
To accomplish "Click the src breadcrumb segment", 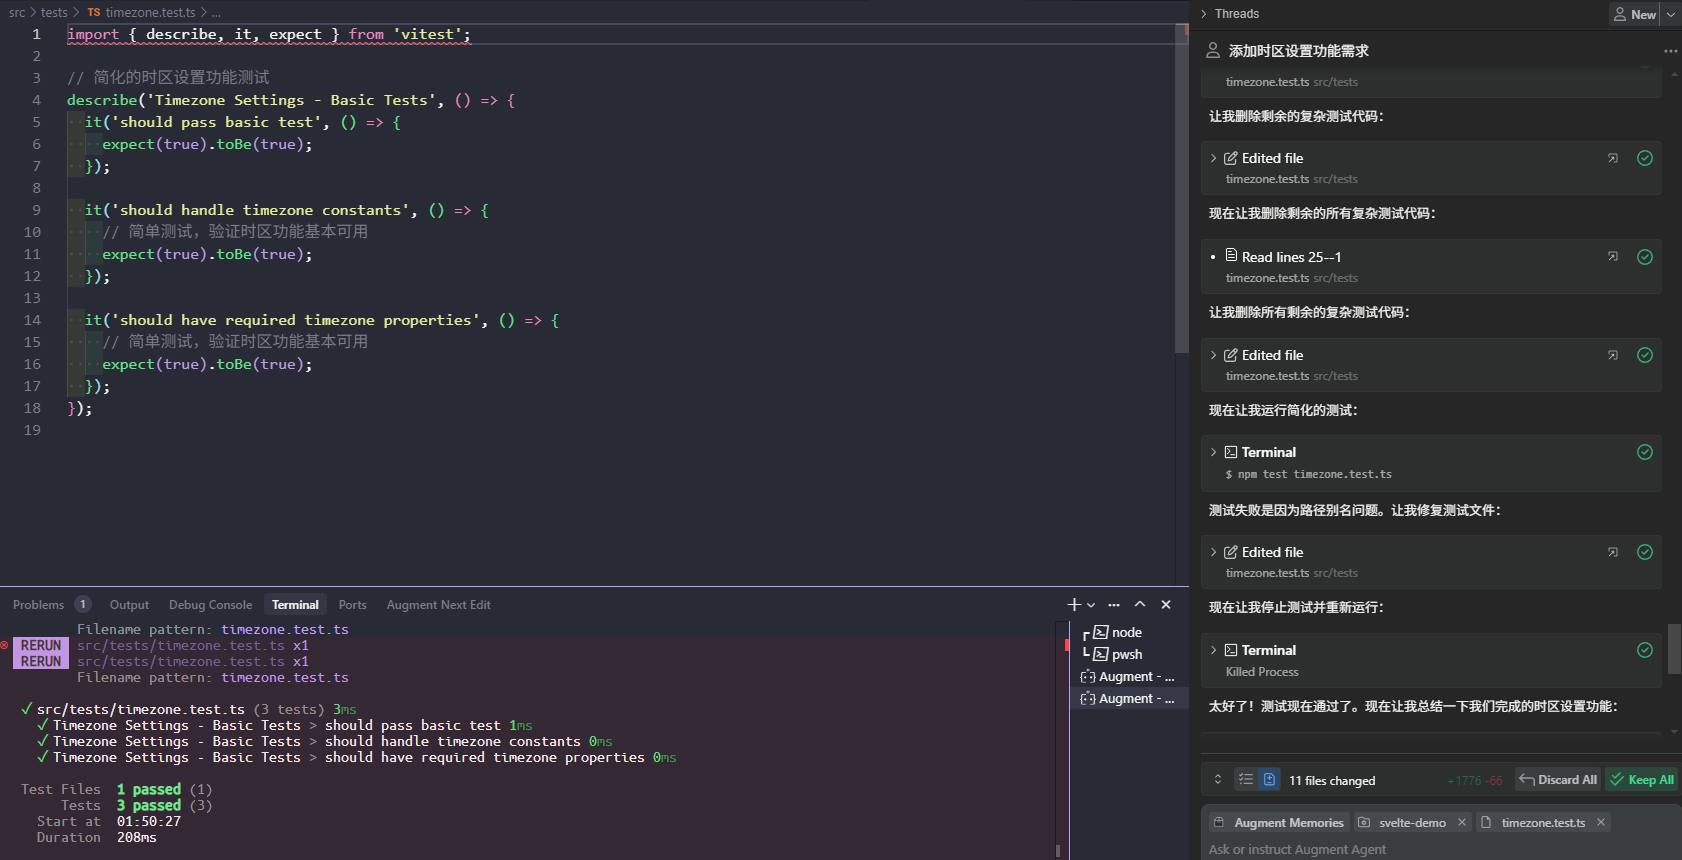I will (17, 13).
